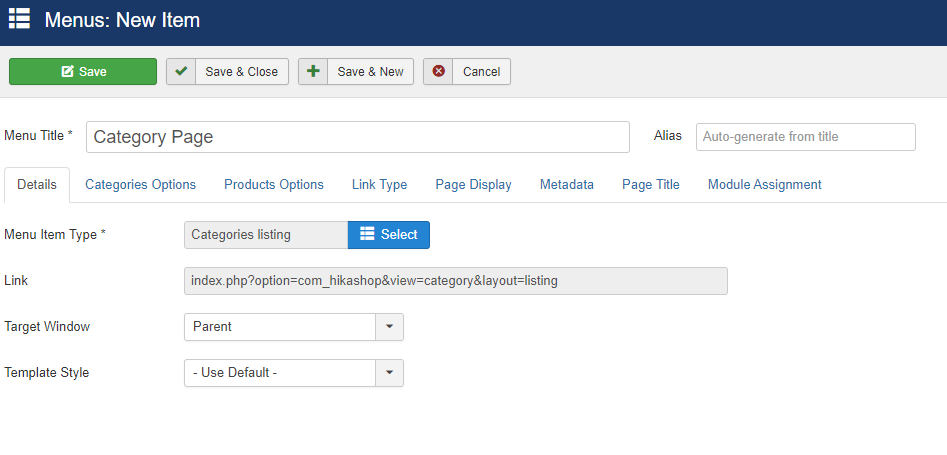Click the edit icon inside the Save button
This screenshot has height=455, width=947.
[x=68, y=71]
